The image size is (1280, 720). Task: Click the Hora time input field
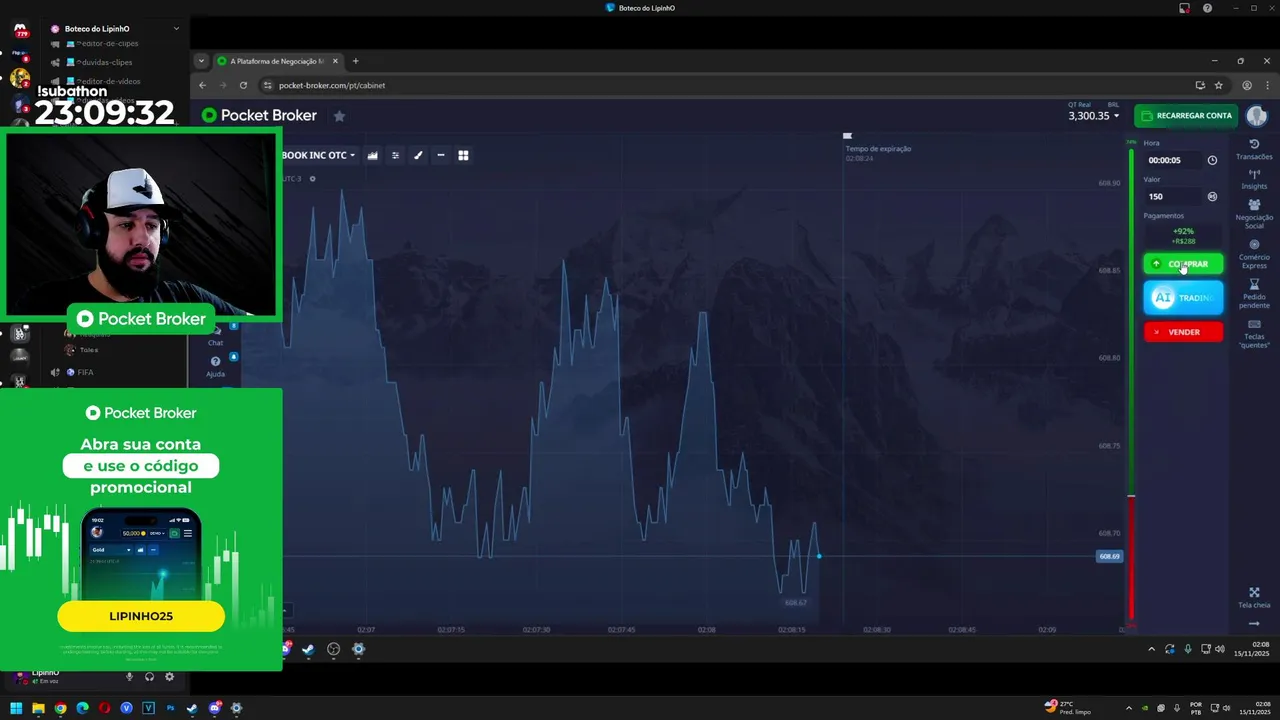[1173, 160]
